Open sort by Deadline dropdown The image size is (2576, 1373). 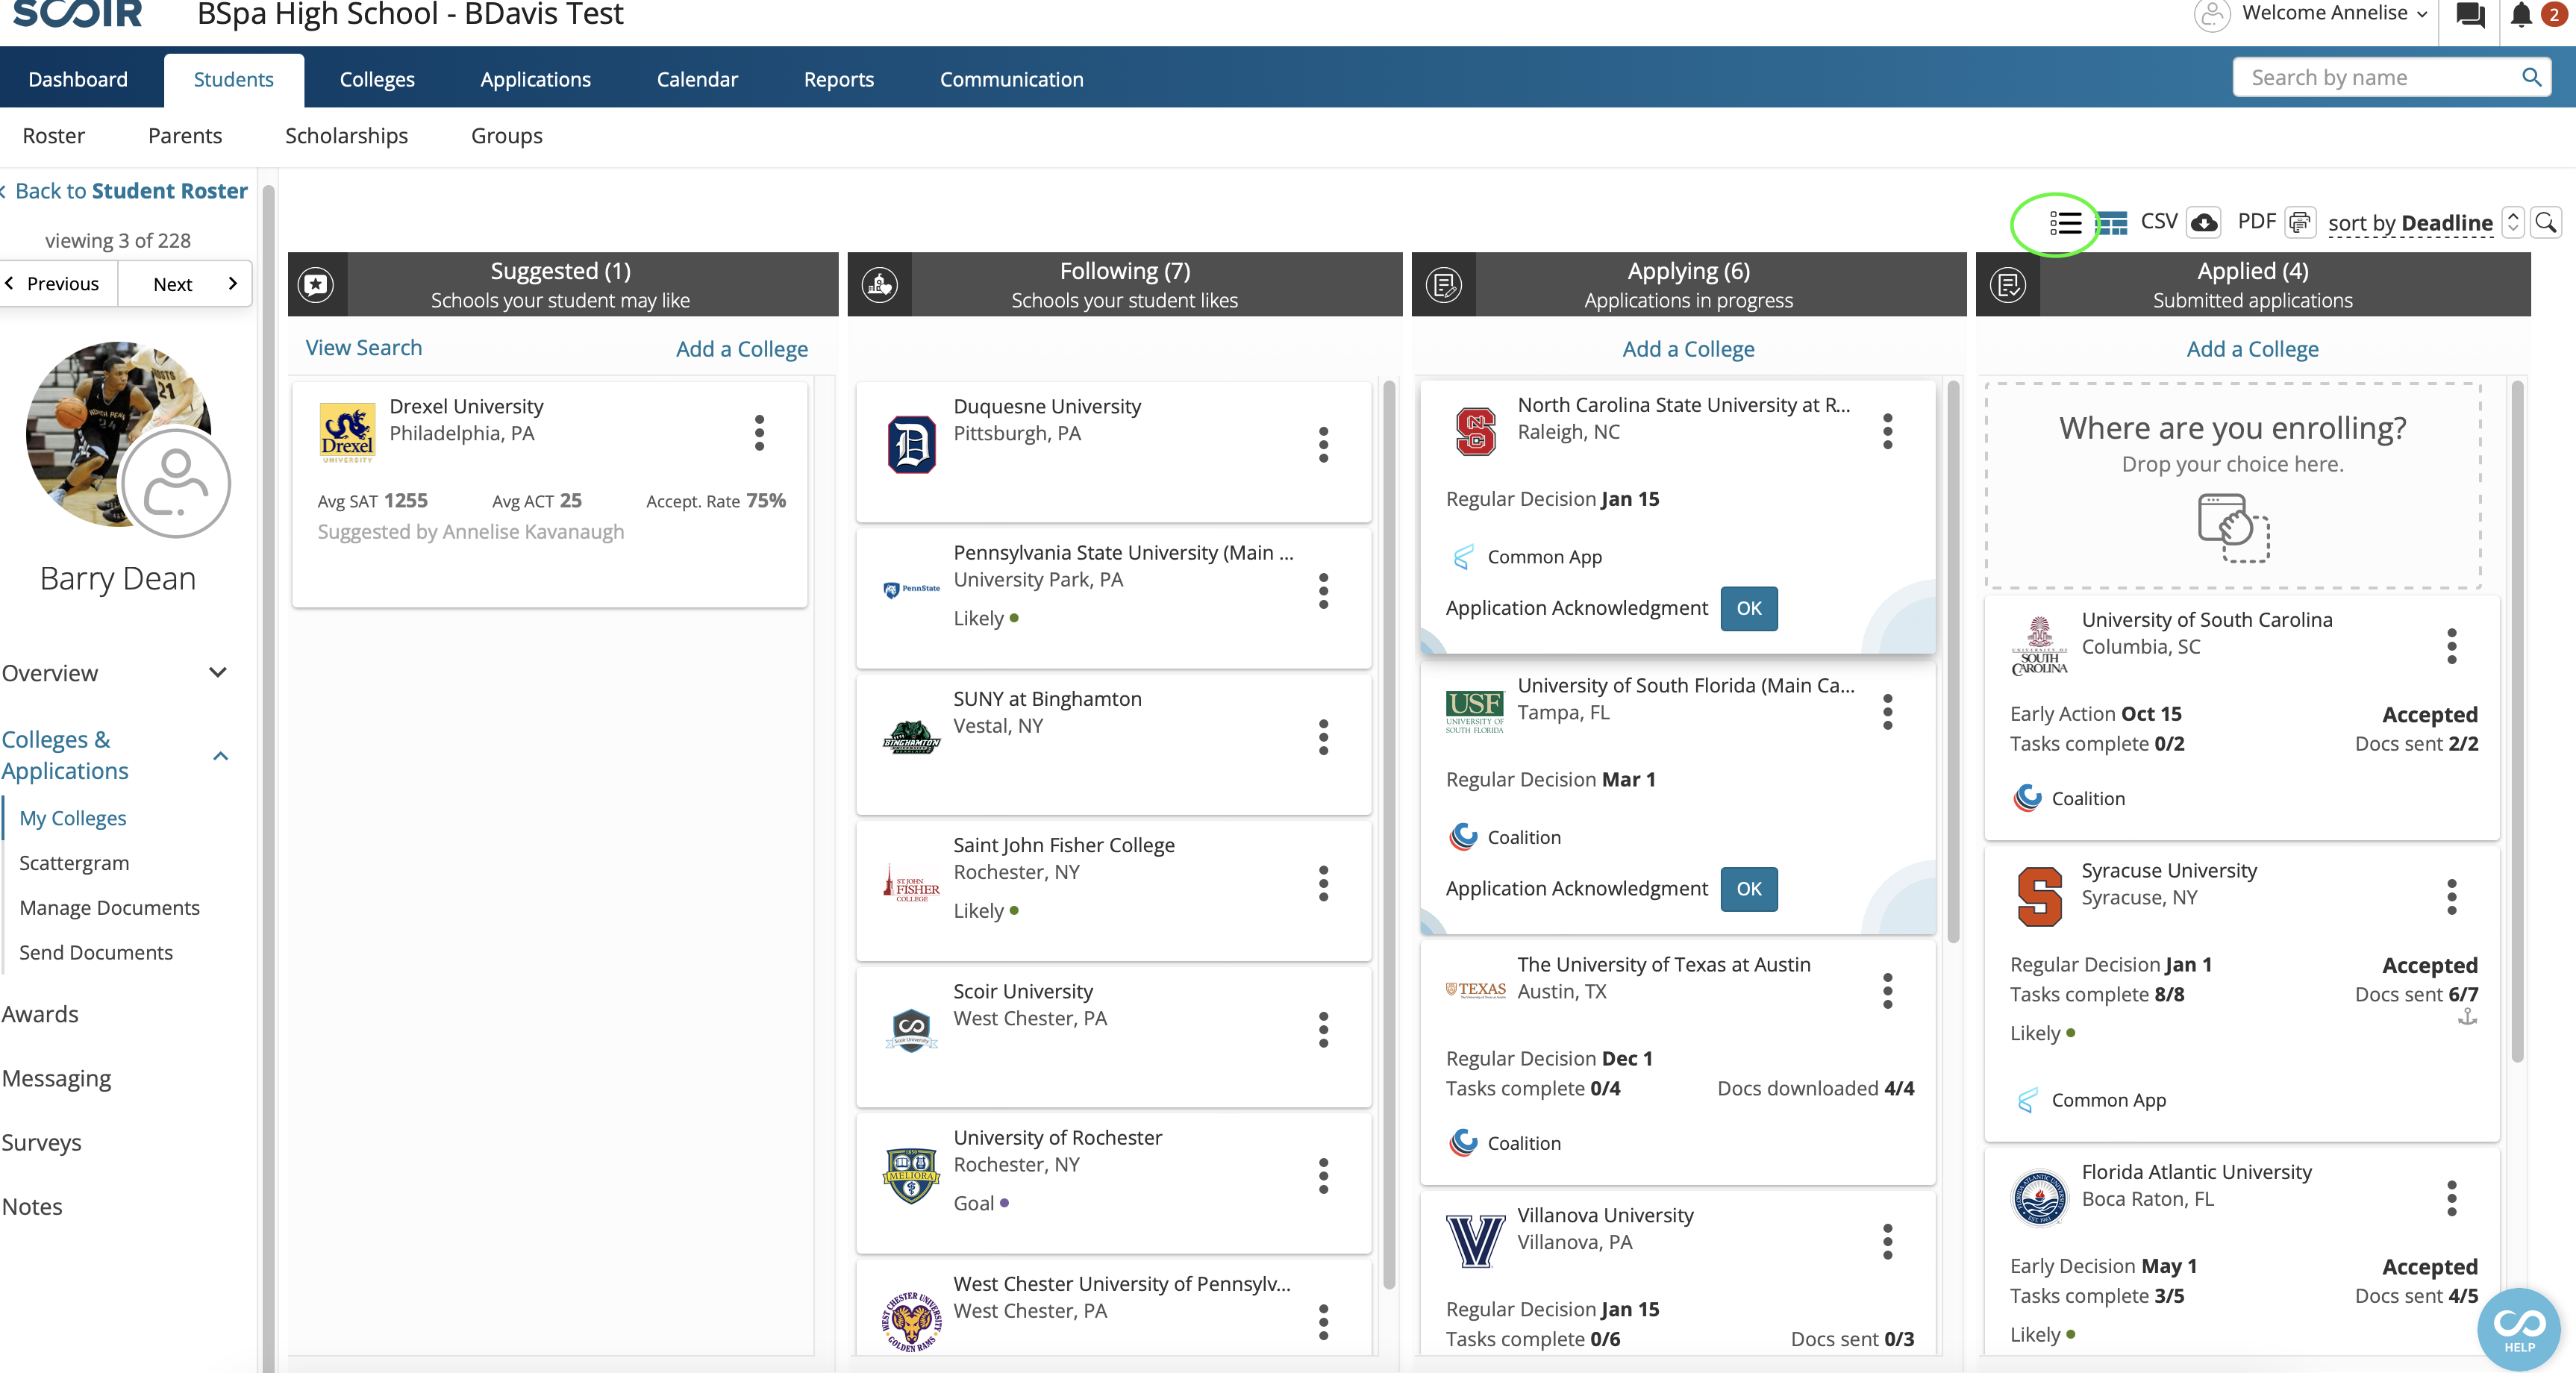[2410, 223]
